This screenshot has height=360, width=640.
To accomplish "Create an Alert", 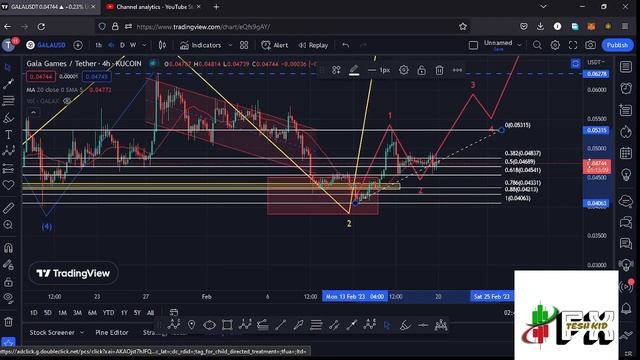I will tap(275, 45).
